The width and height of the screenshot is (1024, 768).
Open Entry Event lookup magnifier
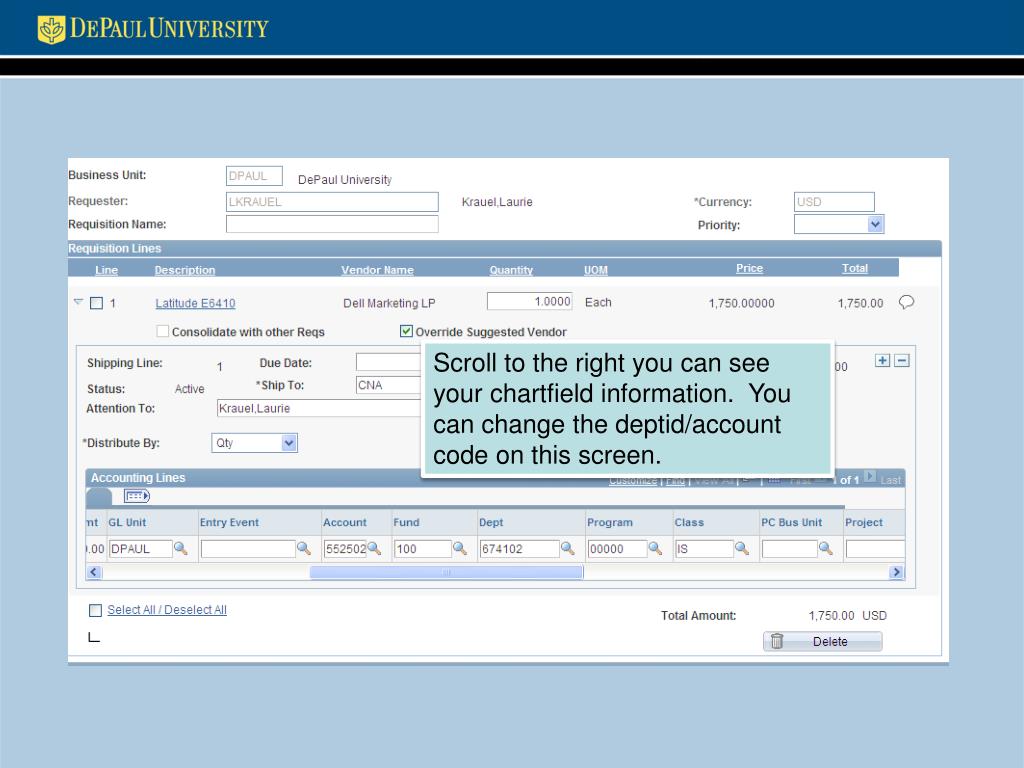[304, 549]
